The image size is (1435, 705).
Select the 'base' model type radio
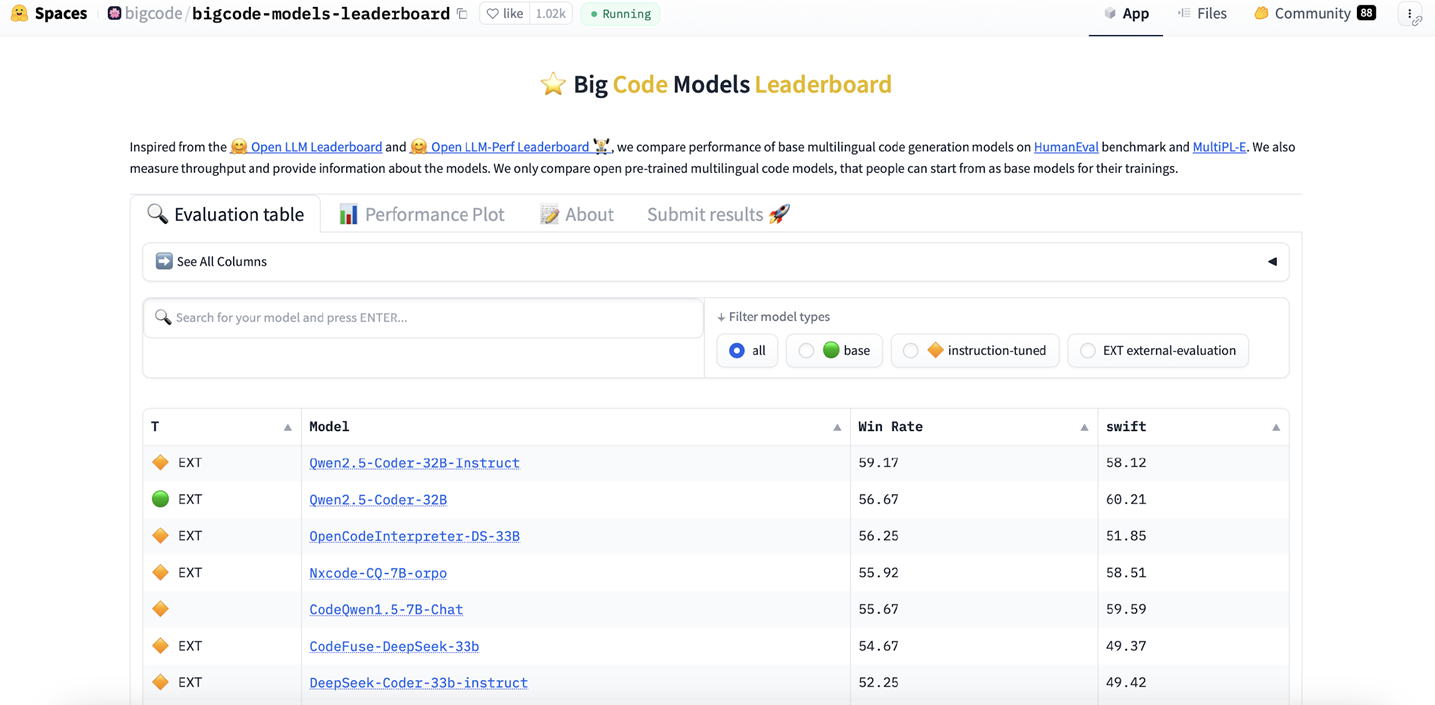point(806,351)
